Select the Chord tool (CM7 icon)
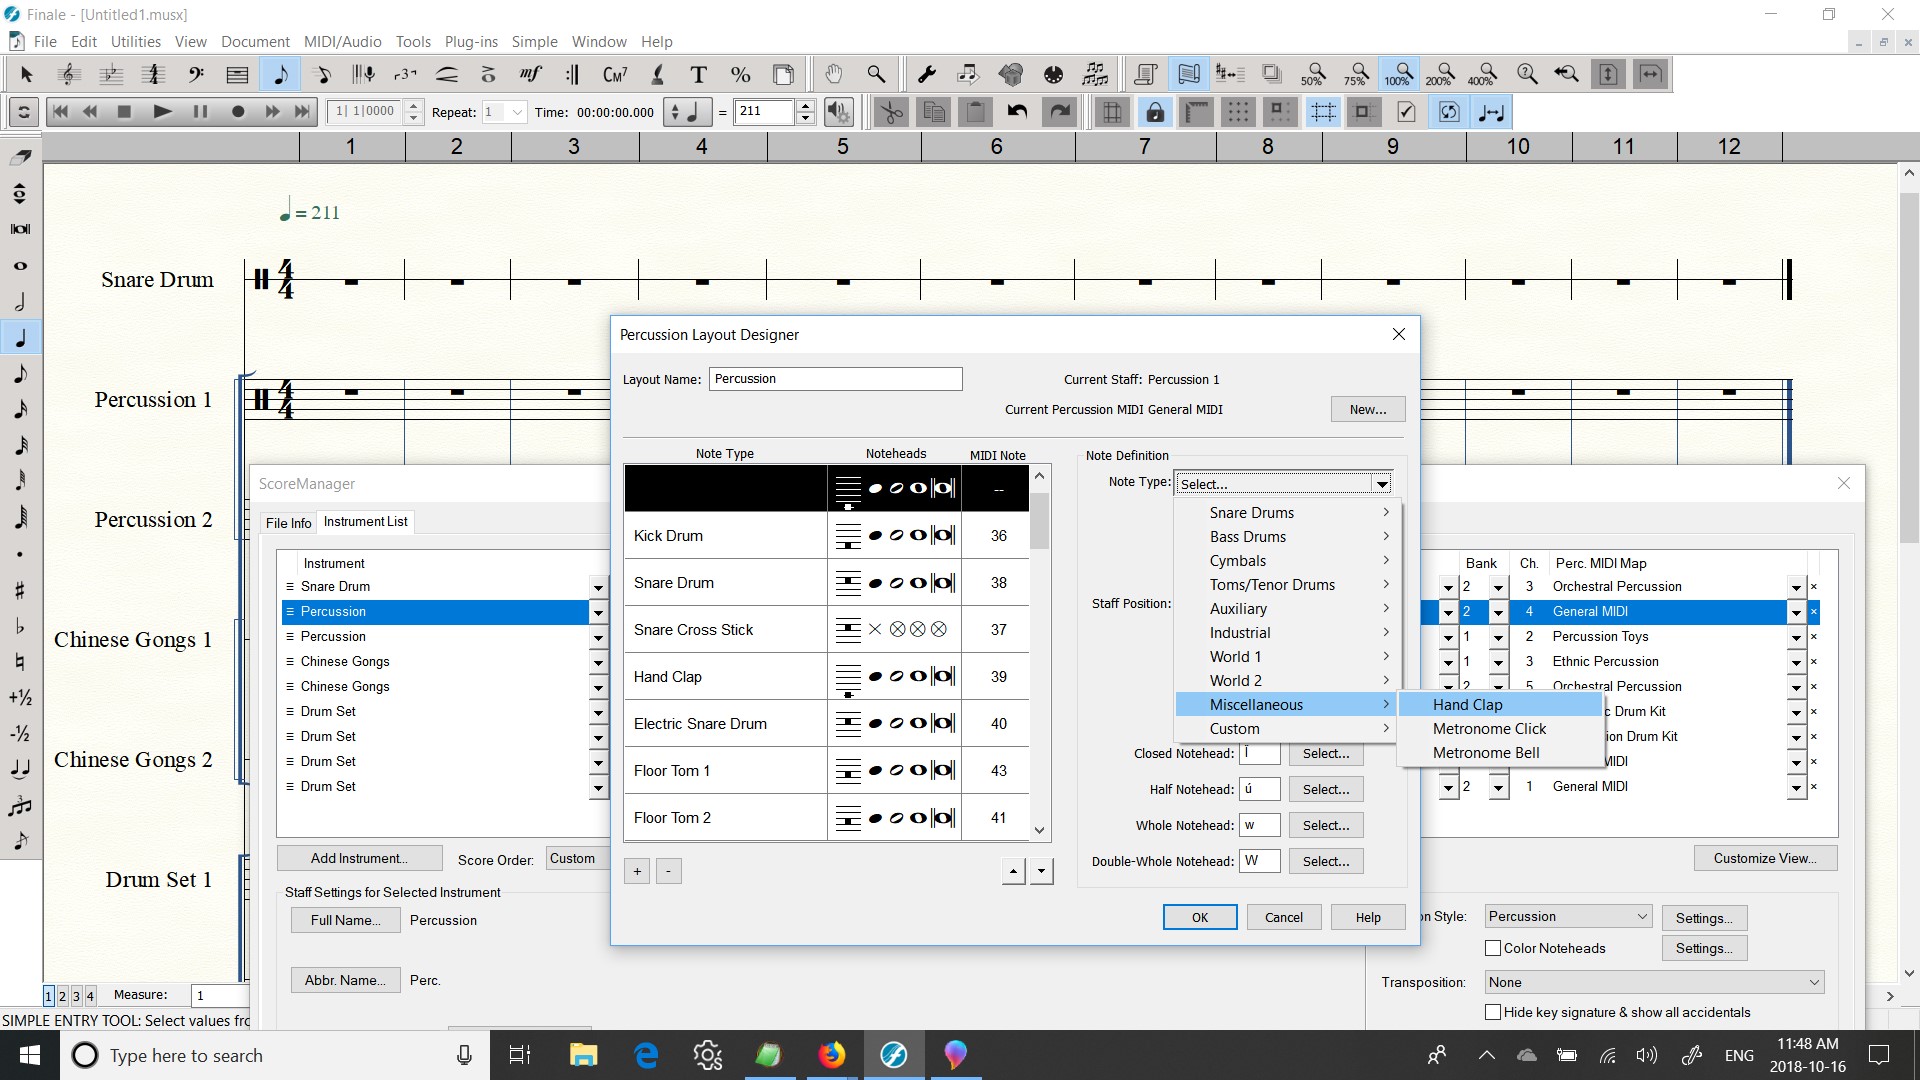The height and width of the screenshot is (1080, 1920). coord(614,74)
